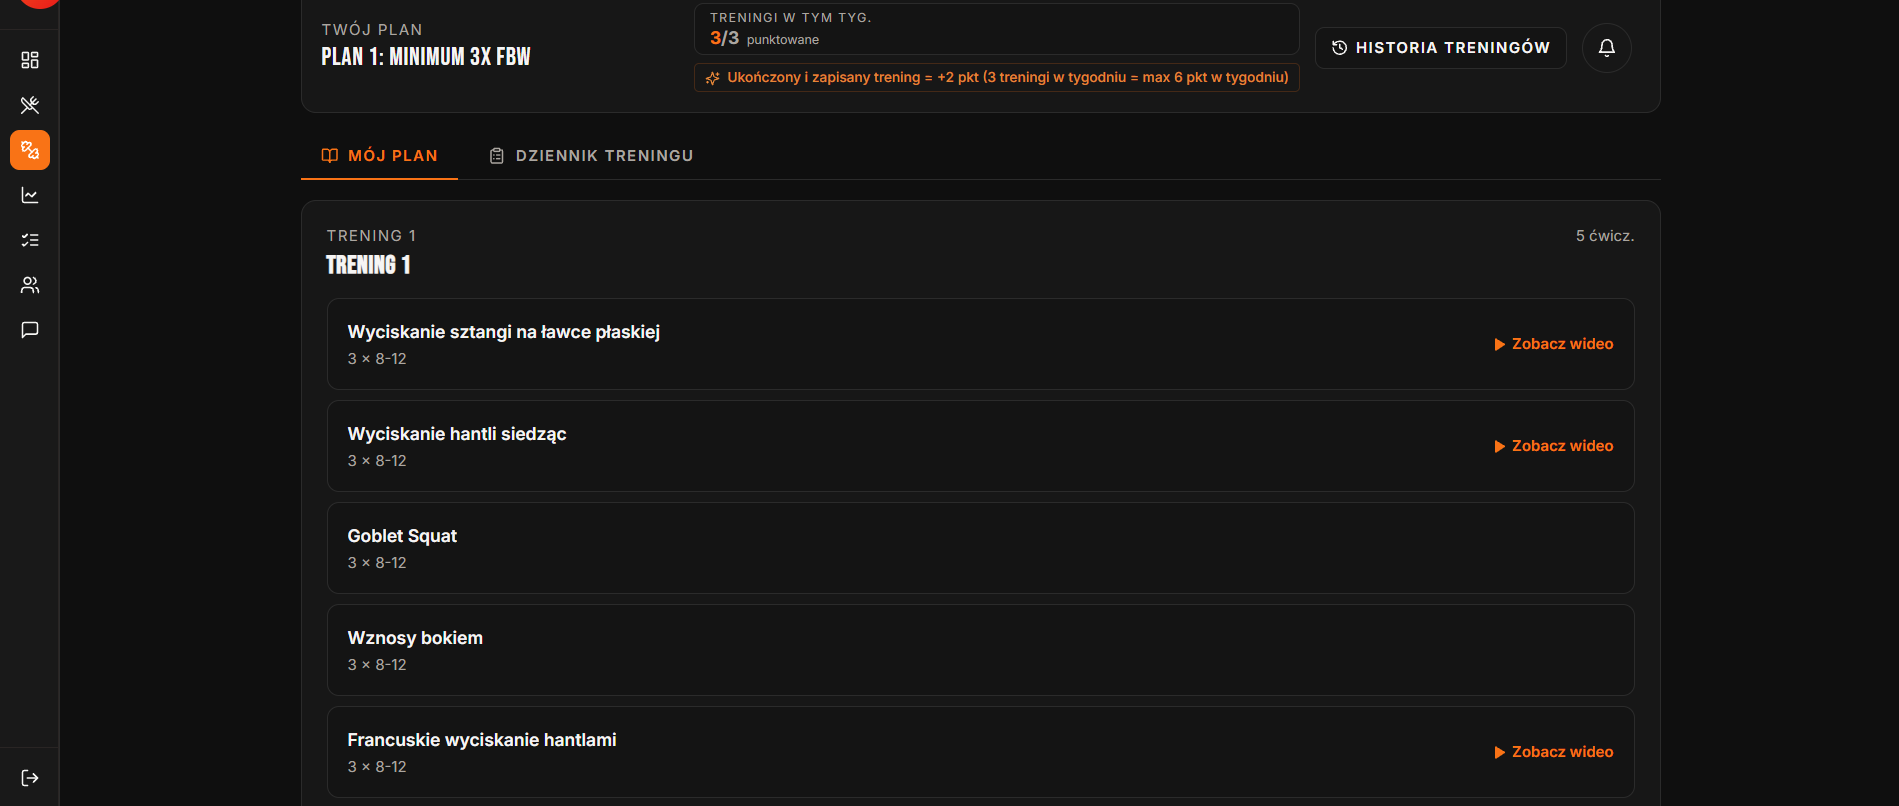
Task: Watch video for Wyciskanie hantli siedząc
Action: 1554,446
